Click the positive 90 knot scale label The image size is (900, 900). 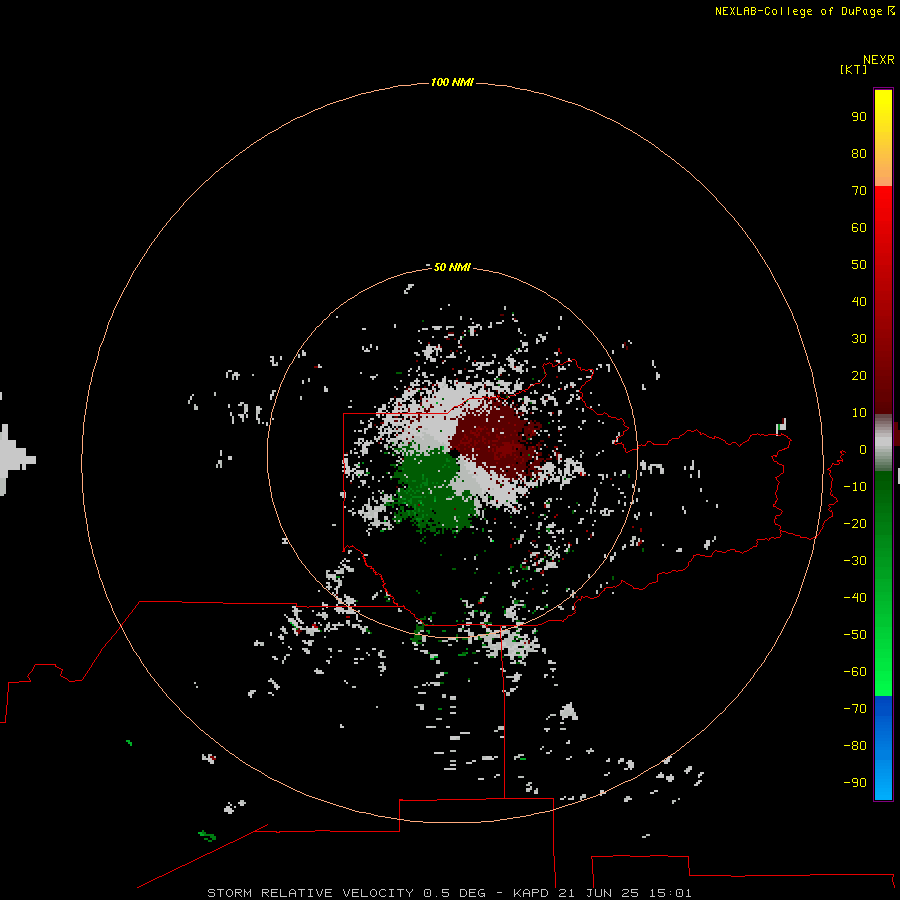(x=859, y=117)
